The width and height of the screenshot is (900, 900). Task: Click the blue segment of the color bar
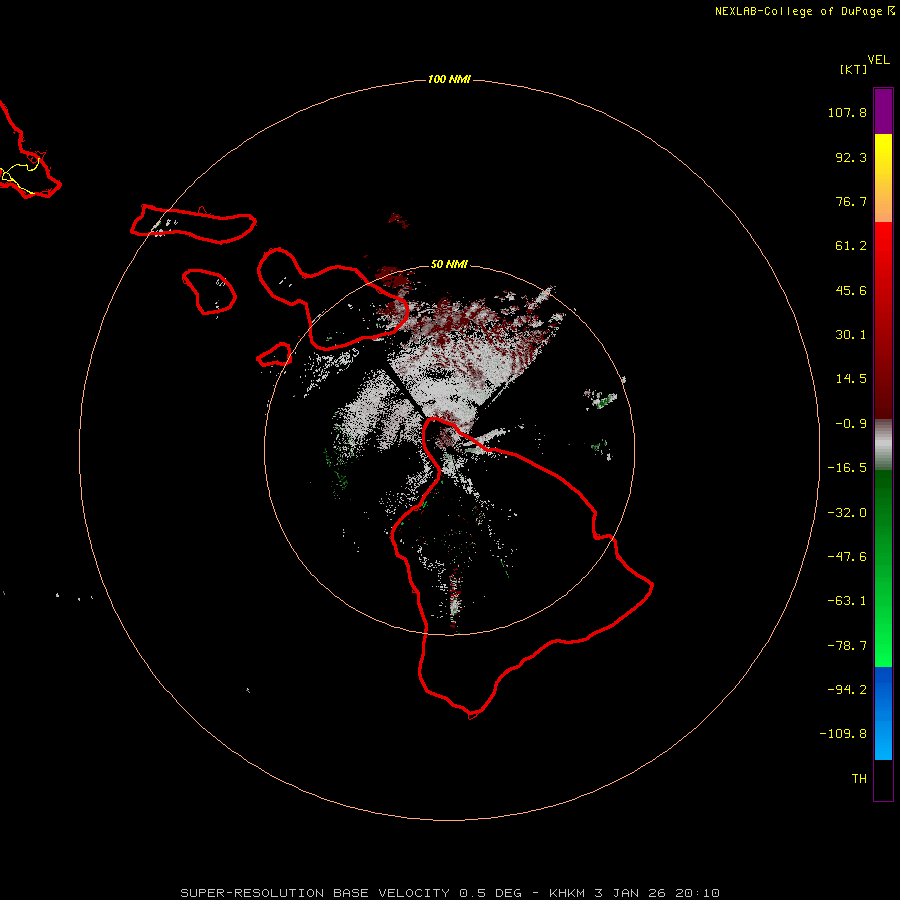883,713
